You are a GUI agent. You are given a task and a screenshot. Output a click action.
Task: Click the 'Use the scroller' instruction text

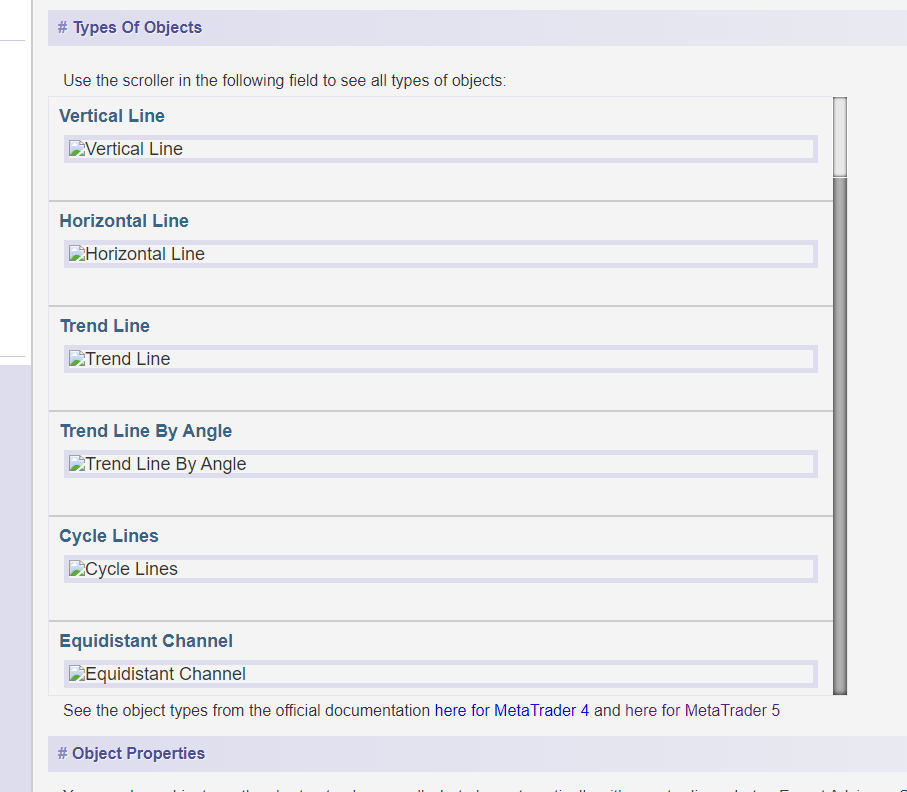coord(285,80)
